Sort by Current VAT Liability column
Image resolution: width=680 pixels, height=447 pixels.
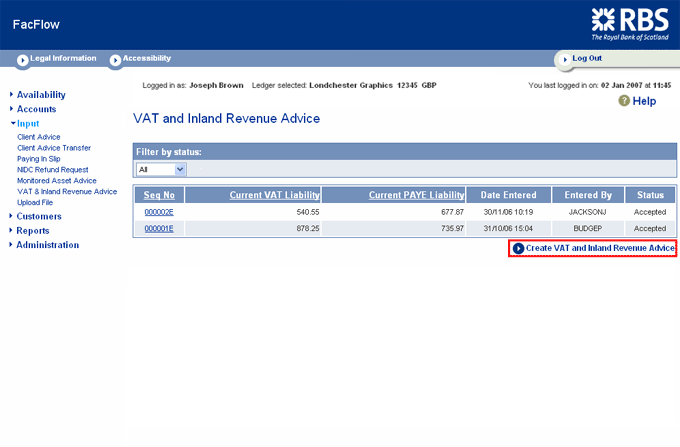(275, 195)
